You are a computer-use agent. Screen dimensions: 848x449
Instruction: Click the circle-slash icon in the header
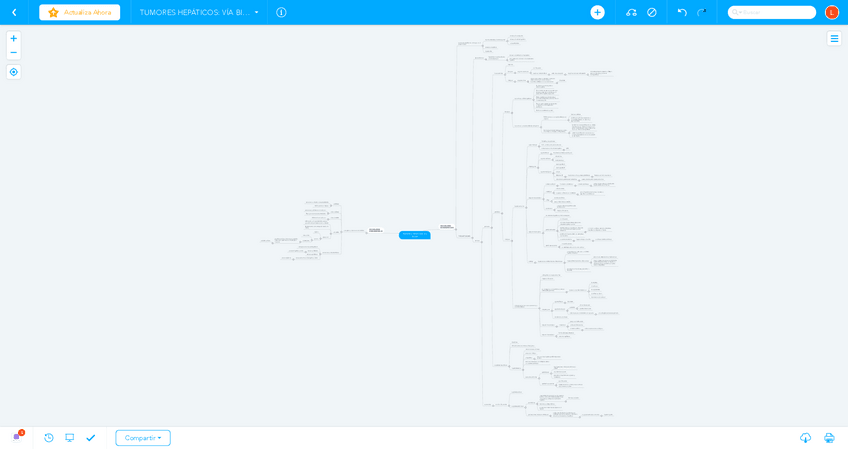[x=652, y=12]
